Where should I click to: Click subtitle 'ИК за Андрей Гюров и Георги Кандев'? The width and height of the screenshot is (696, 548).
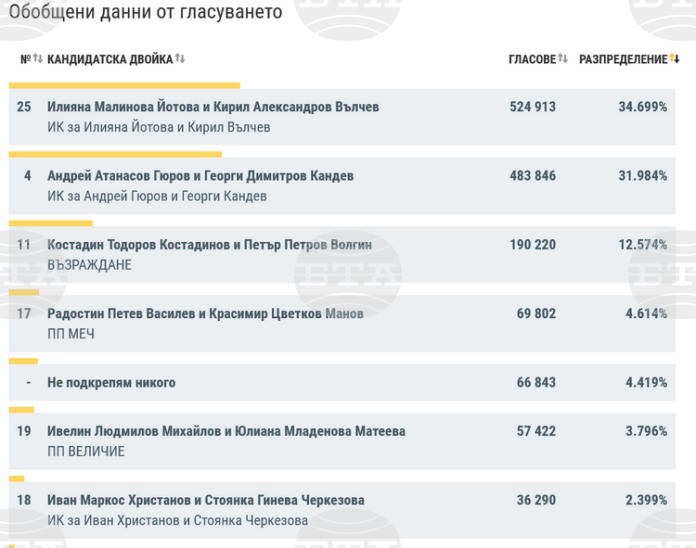tap(157, 196)
